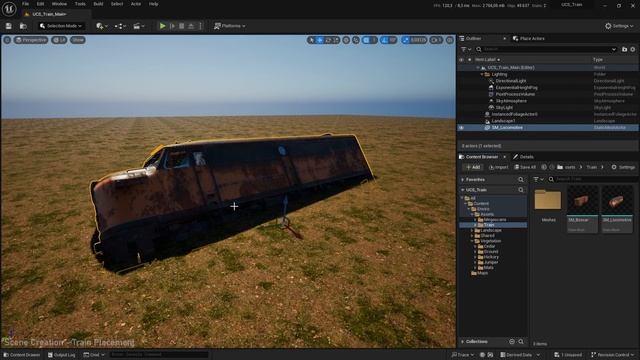Toggle grid position snapping in the viewport
Screen dimensions: 640x360
coord(367,40)
